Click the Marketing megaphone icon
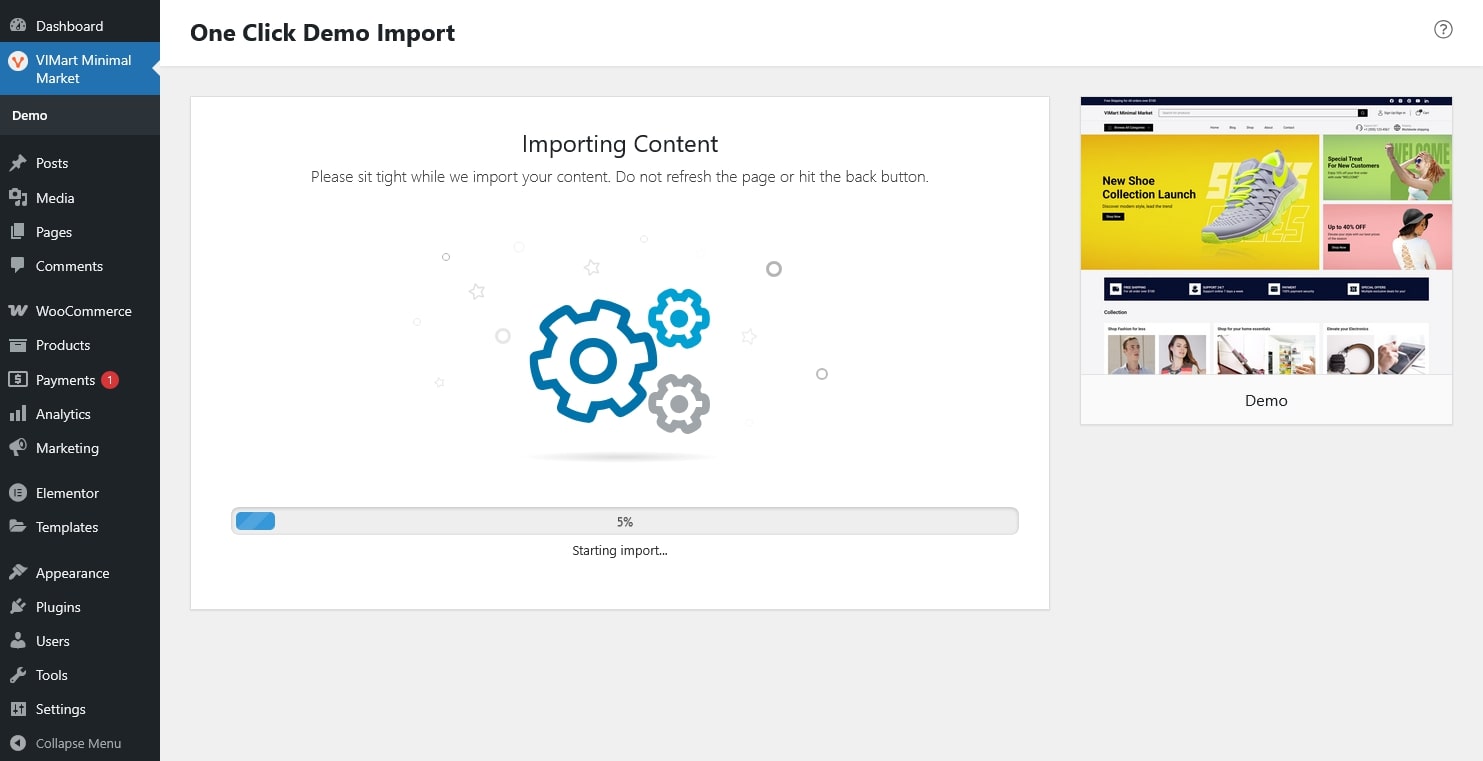The height and width of the screenshot is (761, 1483). [x=17, y=448]
